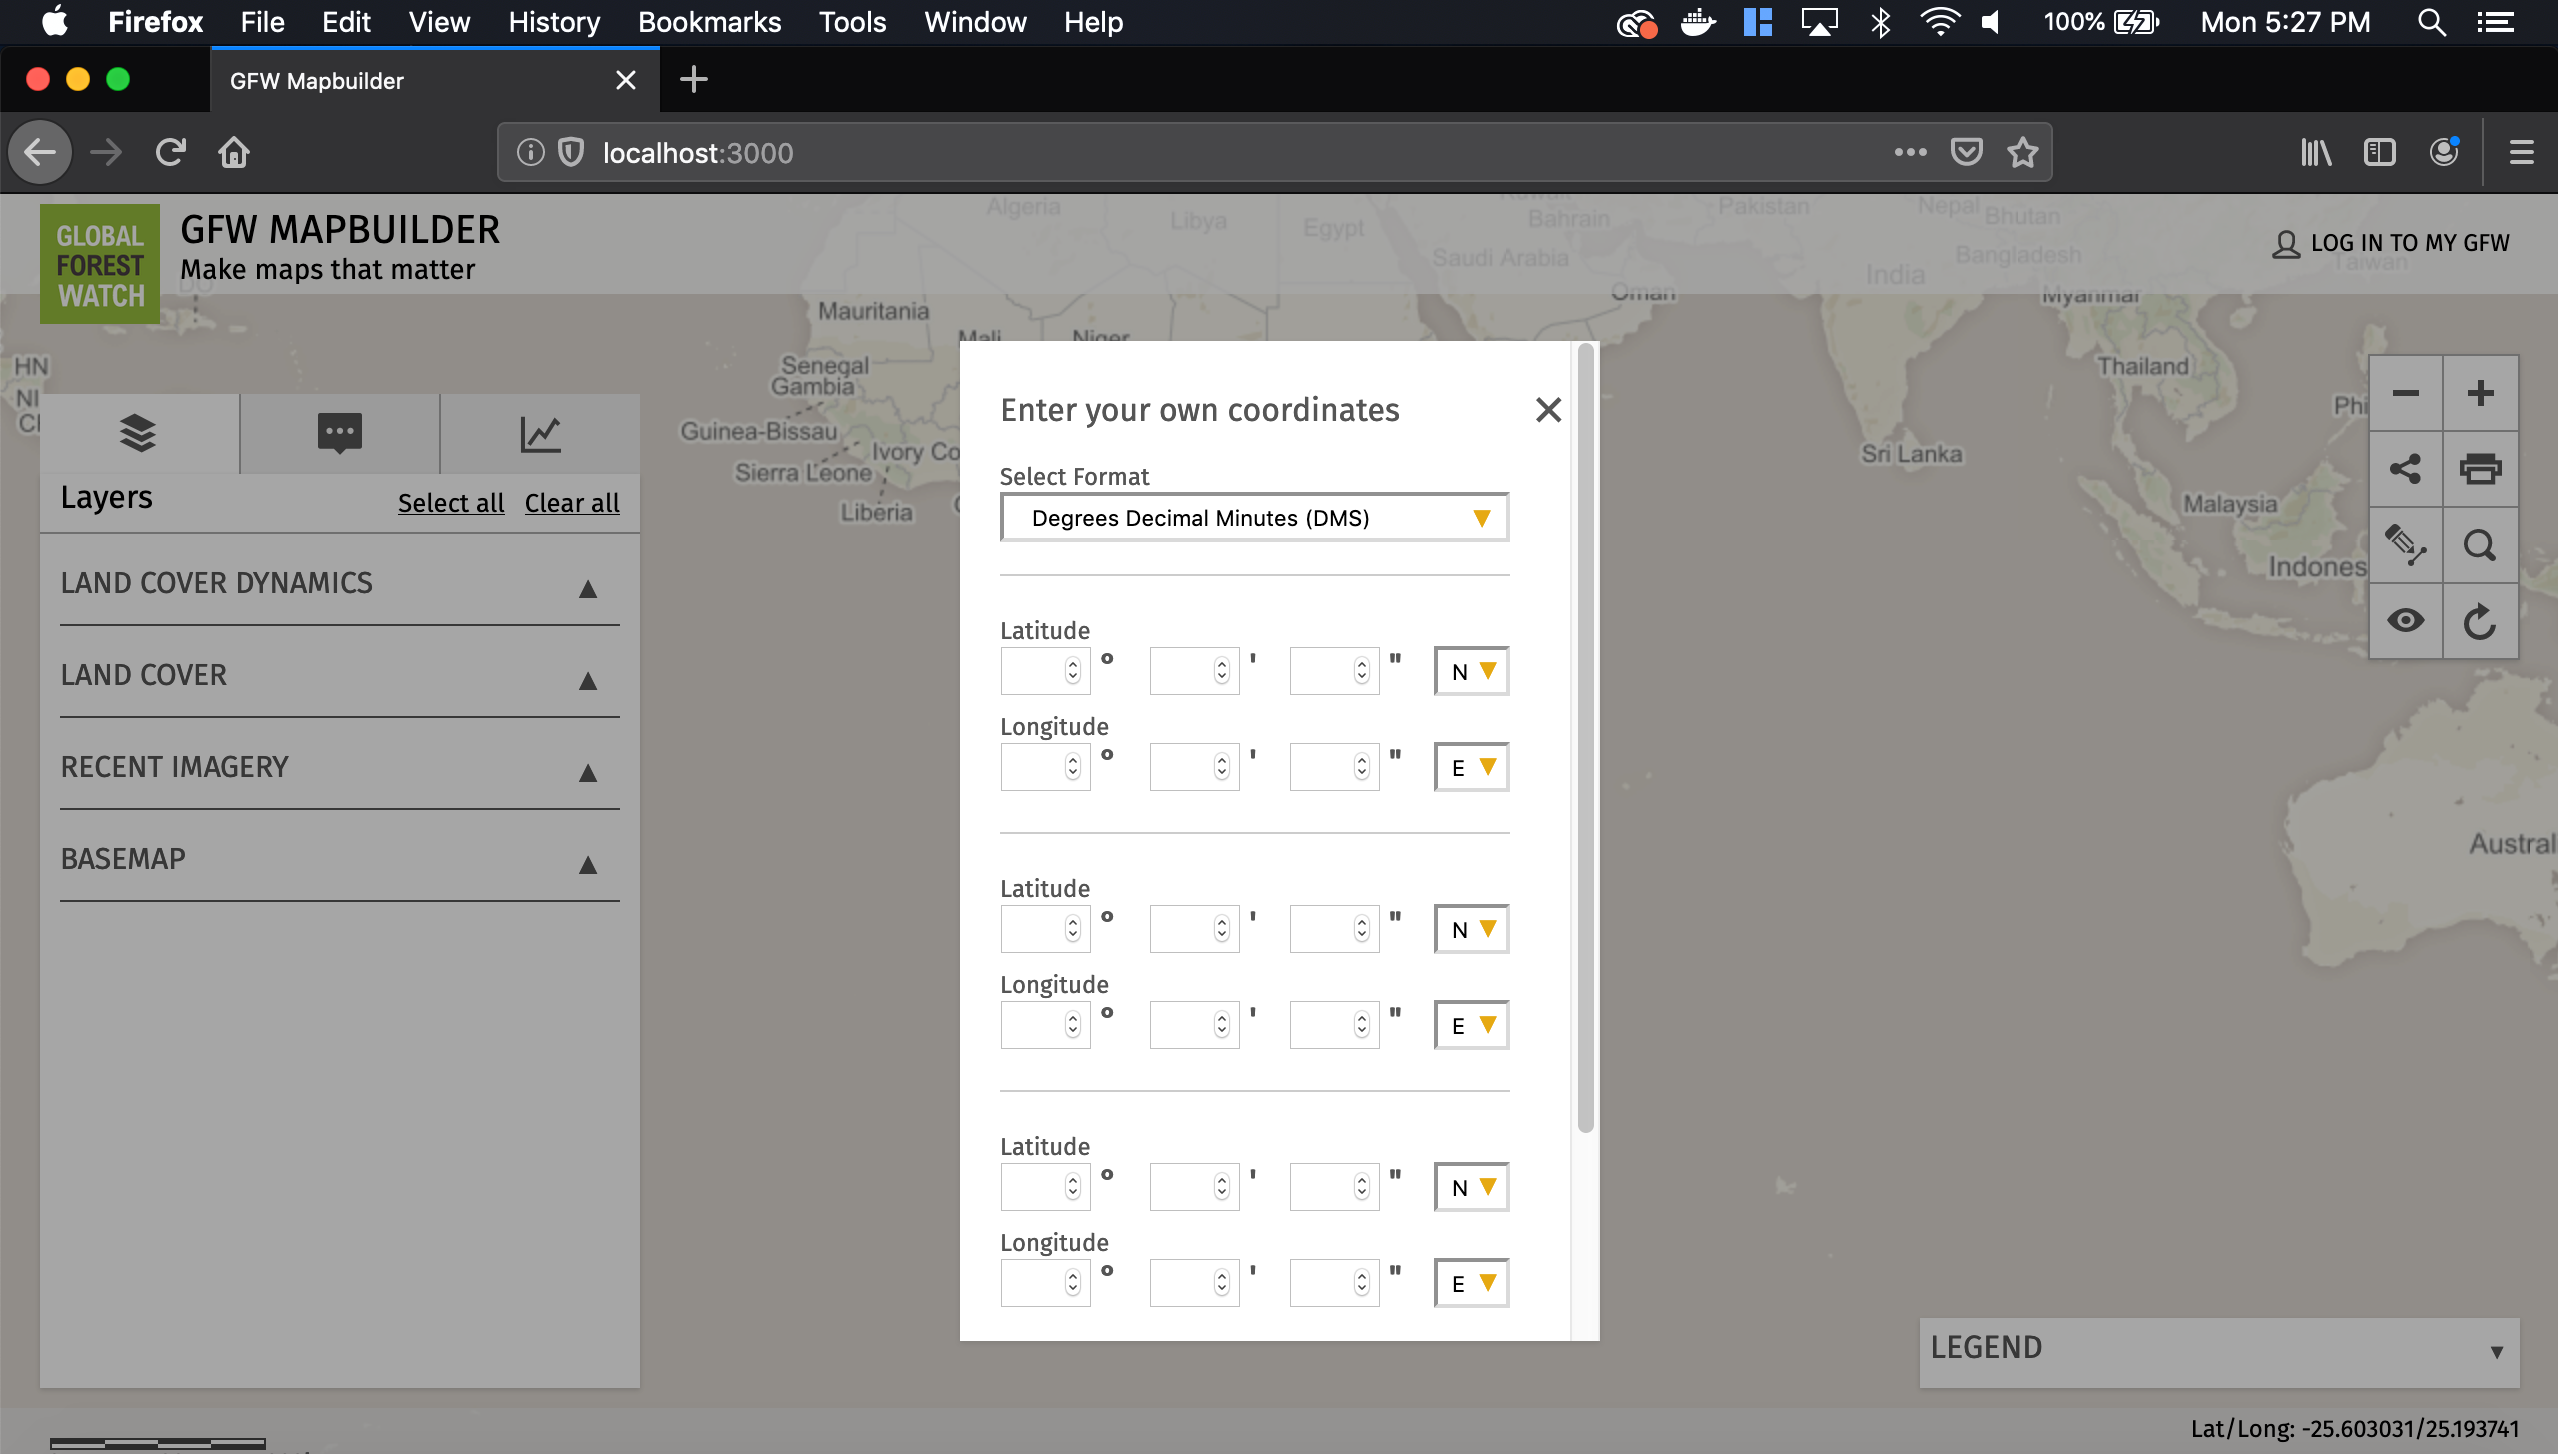2558x1454 pixels.
Task: Toggle the basemap visibility eye tool
Action: pos(2405,620)
